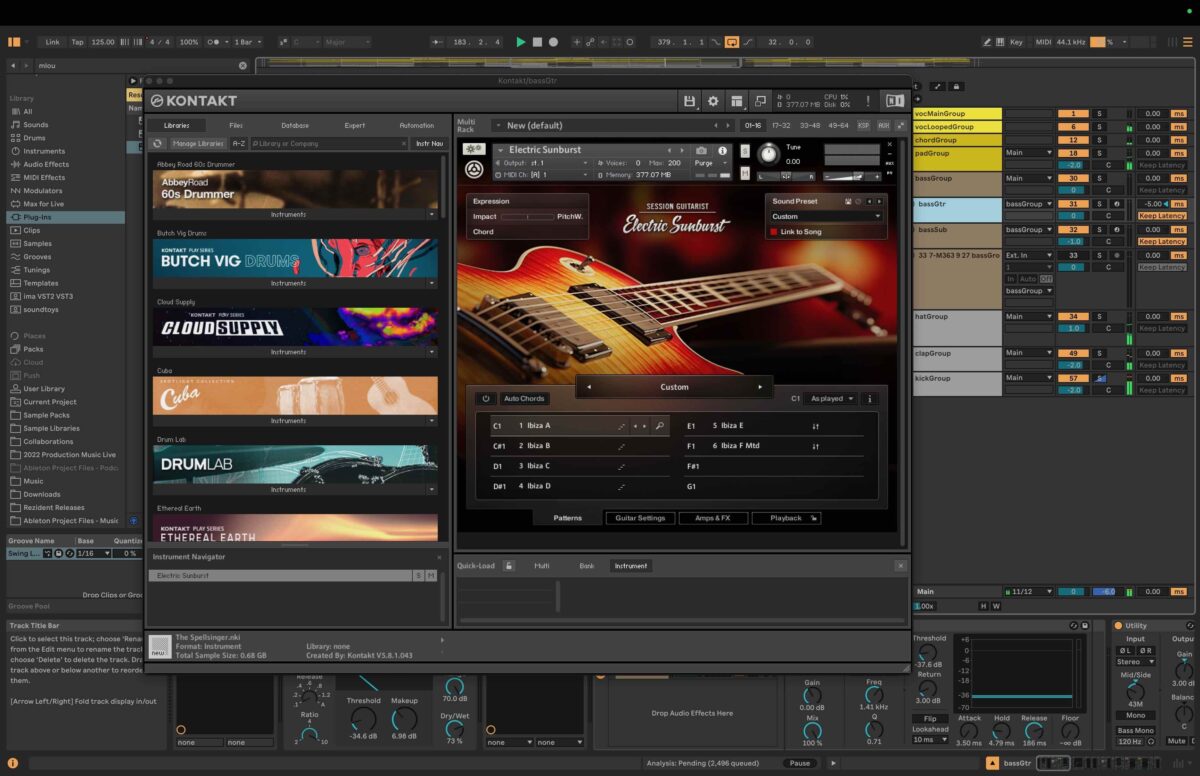Select previous pattern with Custom left arrow
1200x776 pixels.
(588, 387)
